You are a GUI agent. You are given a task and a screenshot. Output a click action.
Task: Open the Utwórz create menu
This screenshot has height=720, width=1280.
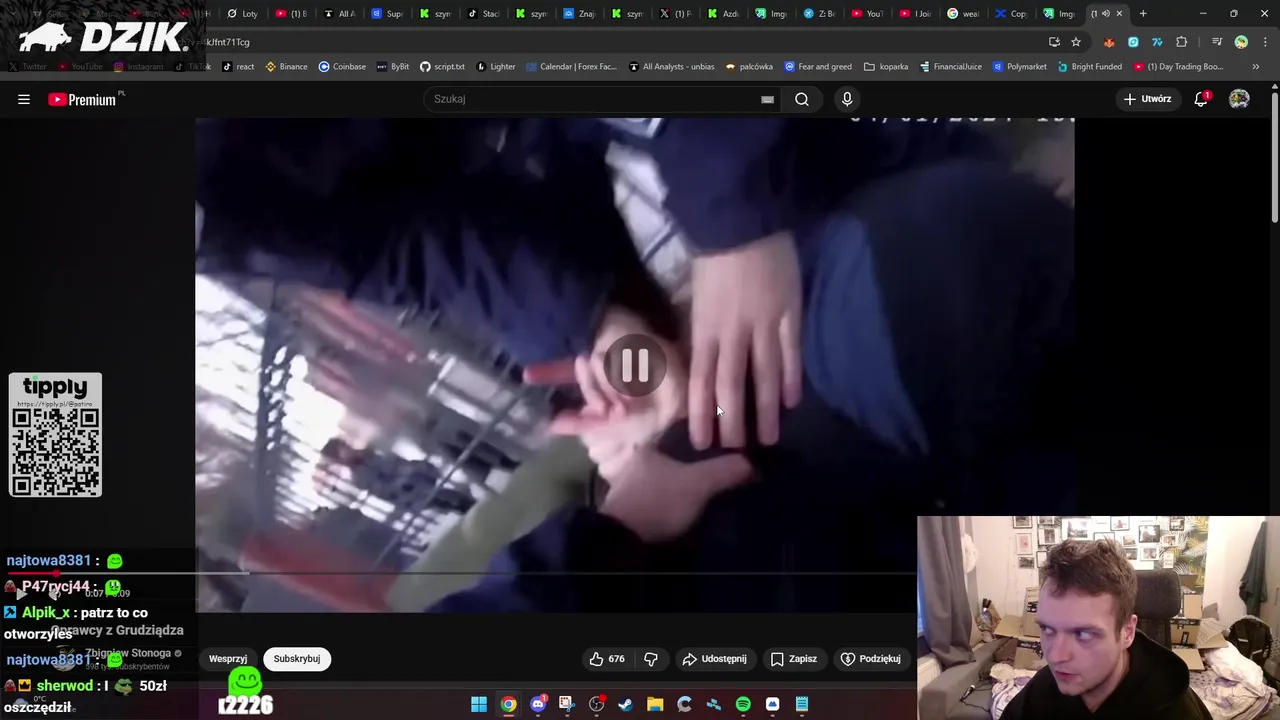click(1147, 99)
